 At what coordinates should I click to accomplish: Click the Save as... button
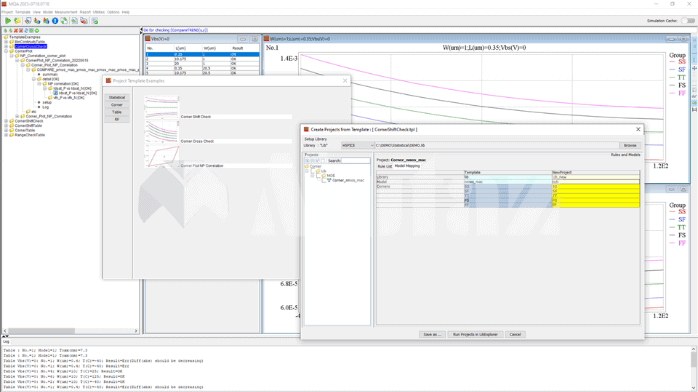click(x=432, y=334)
